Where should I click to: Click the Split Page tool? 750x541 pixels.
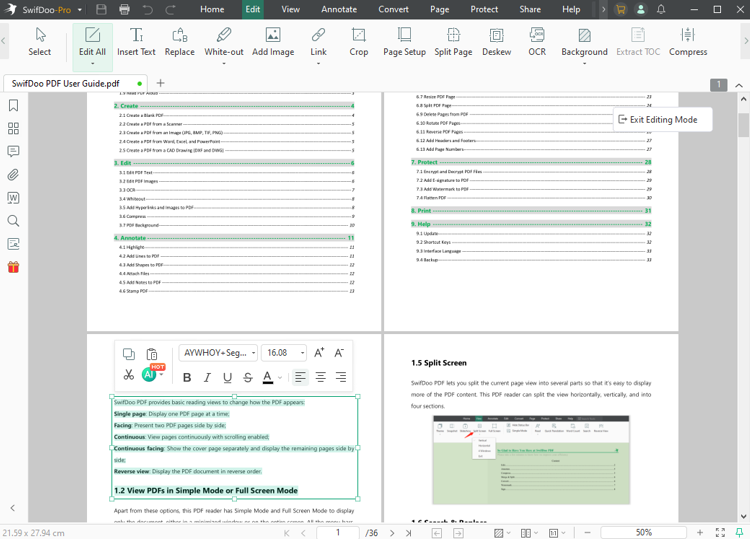click(453, 42)
